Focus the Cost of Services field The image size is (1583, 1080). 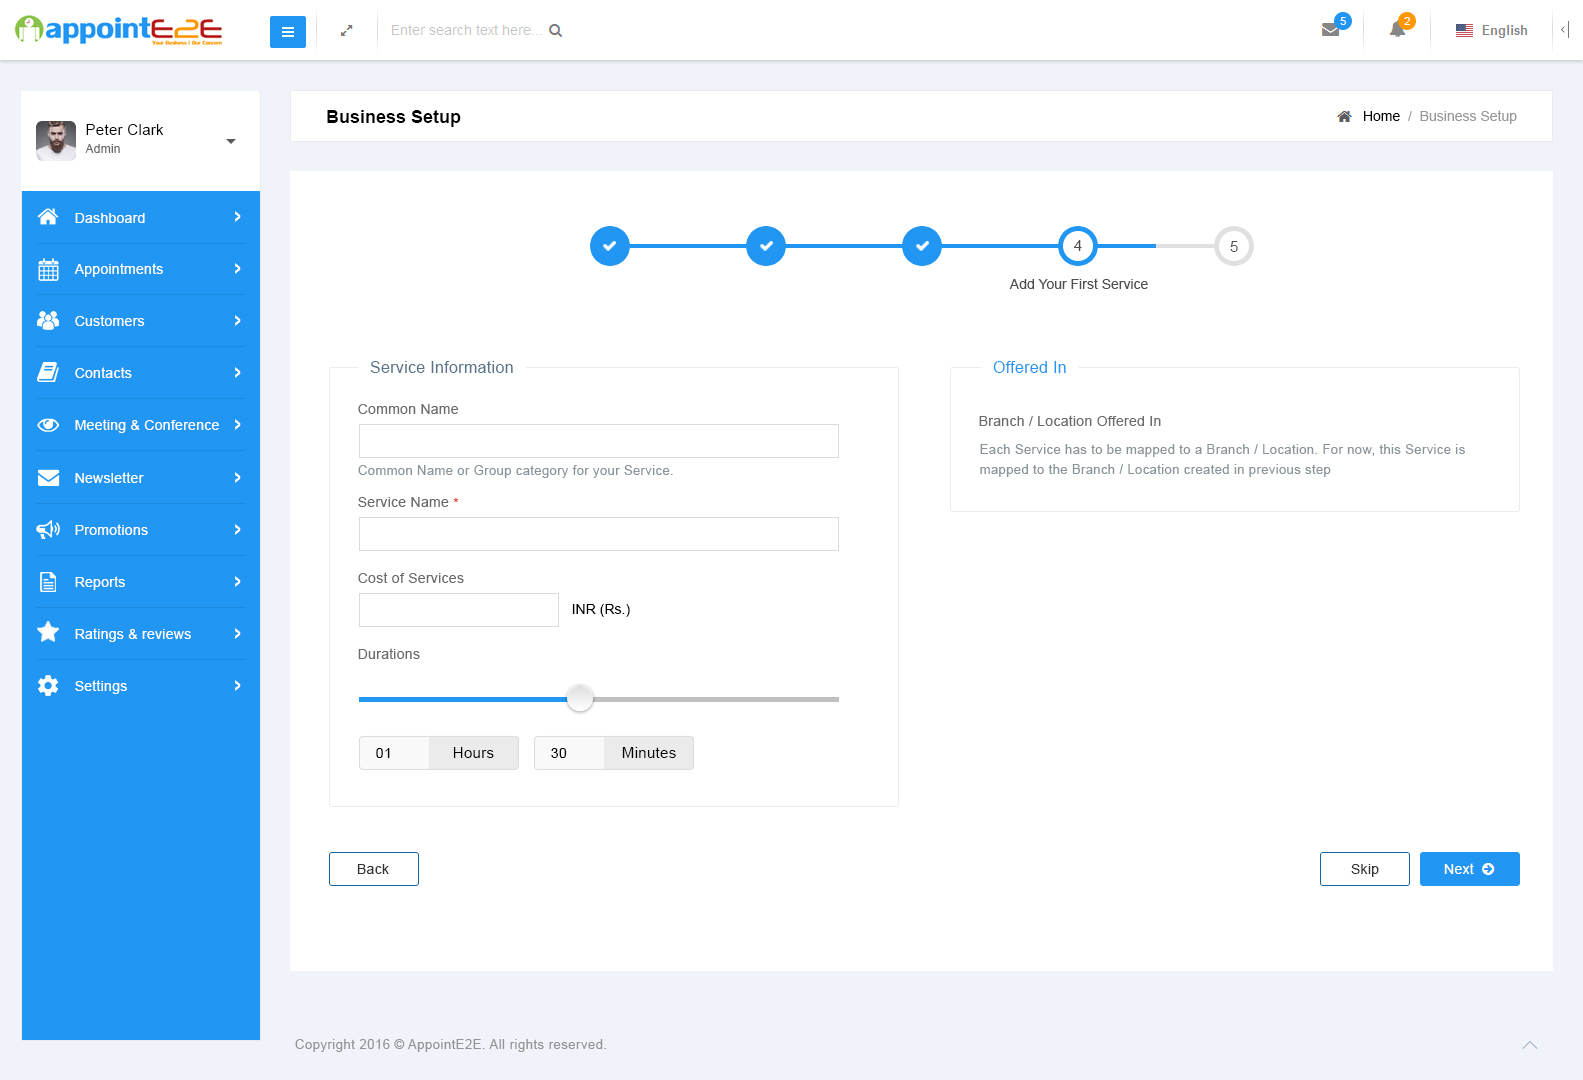[x=459, y=610]
